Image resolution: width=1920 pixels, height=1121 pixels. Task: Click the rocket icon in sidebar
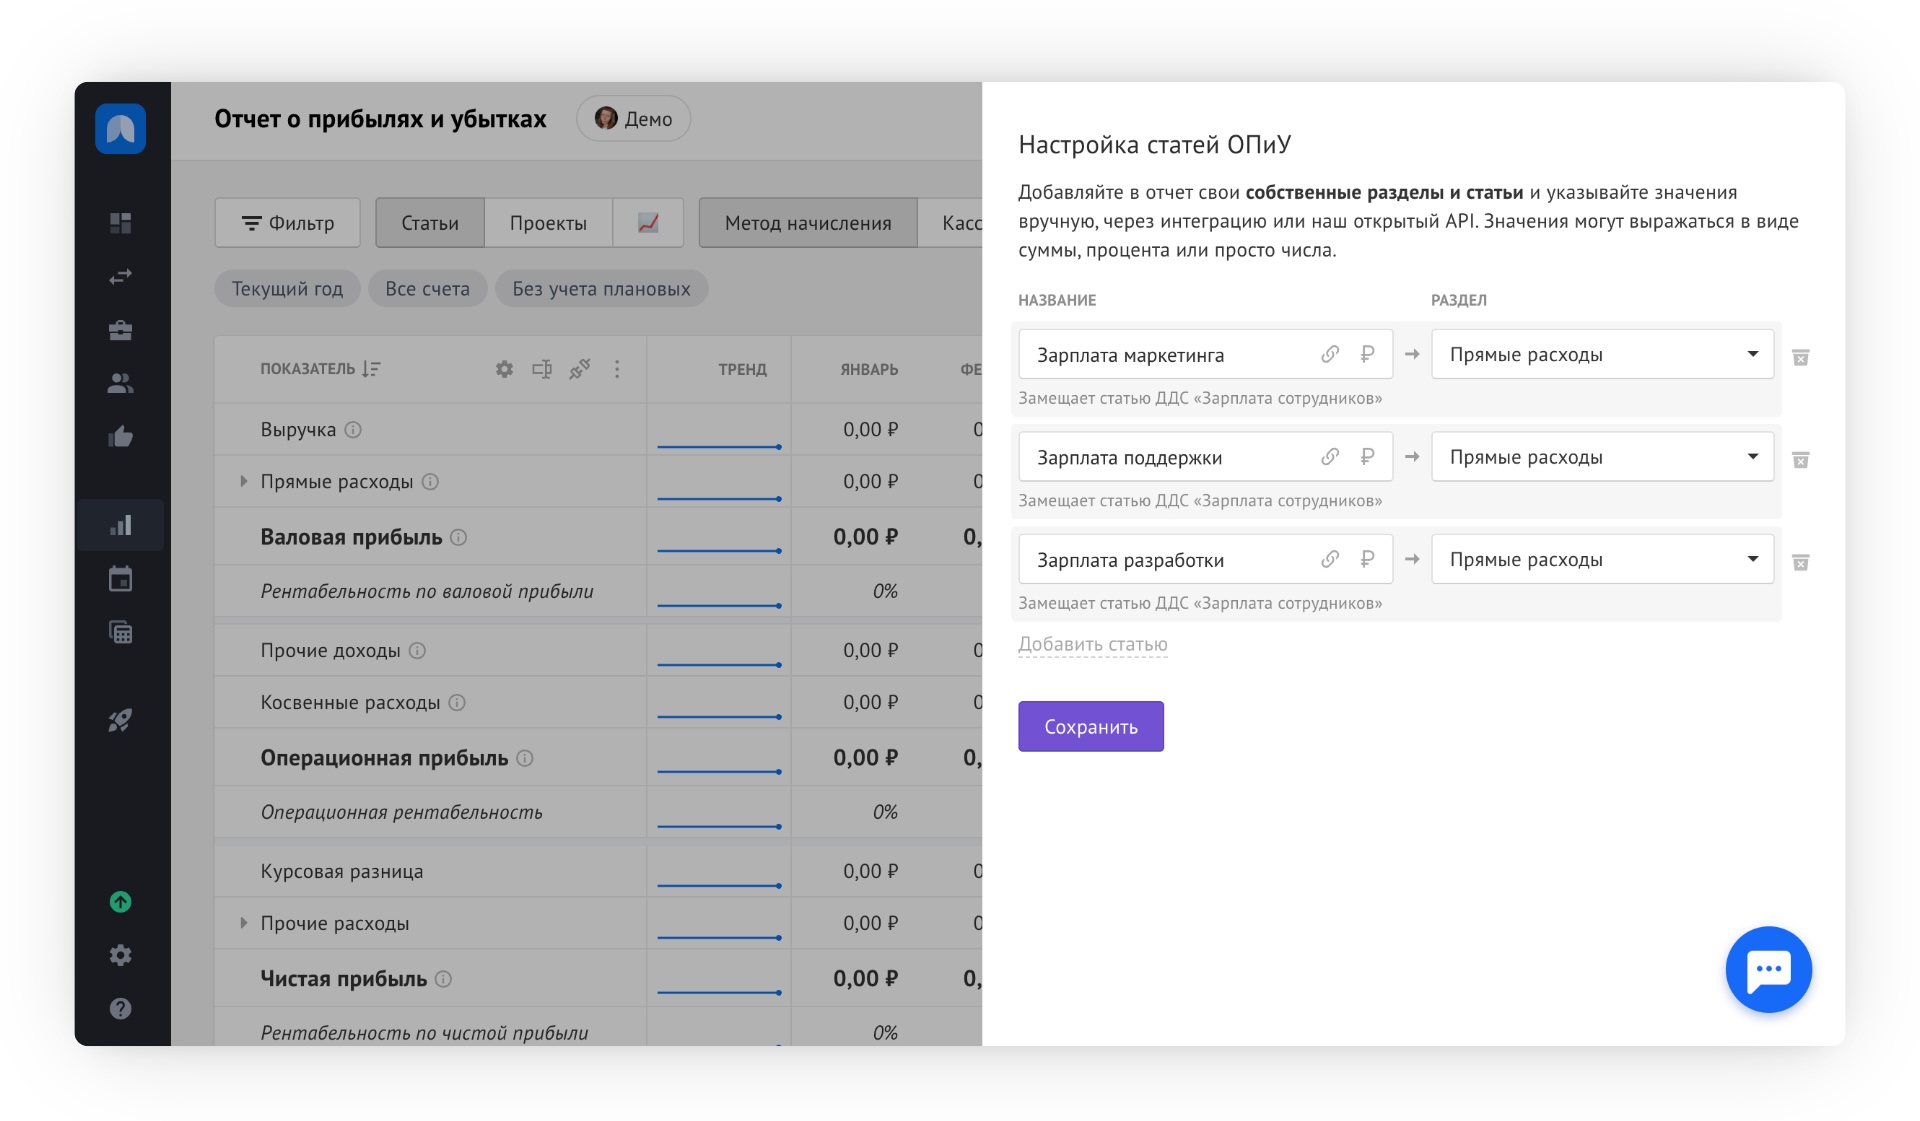[x=121, y=720]
